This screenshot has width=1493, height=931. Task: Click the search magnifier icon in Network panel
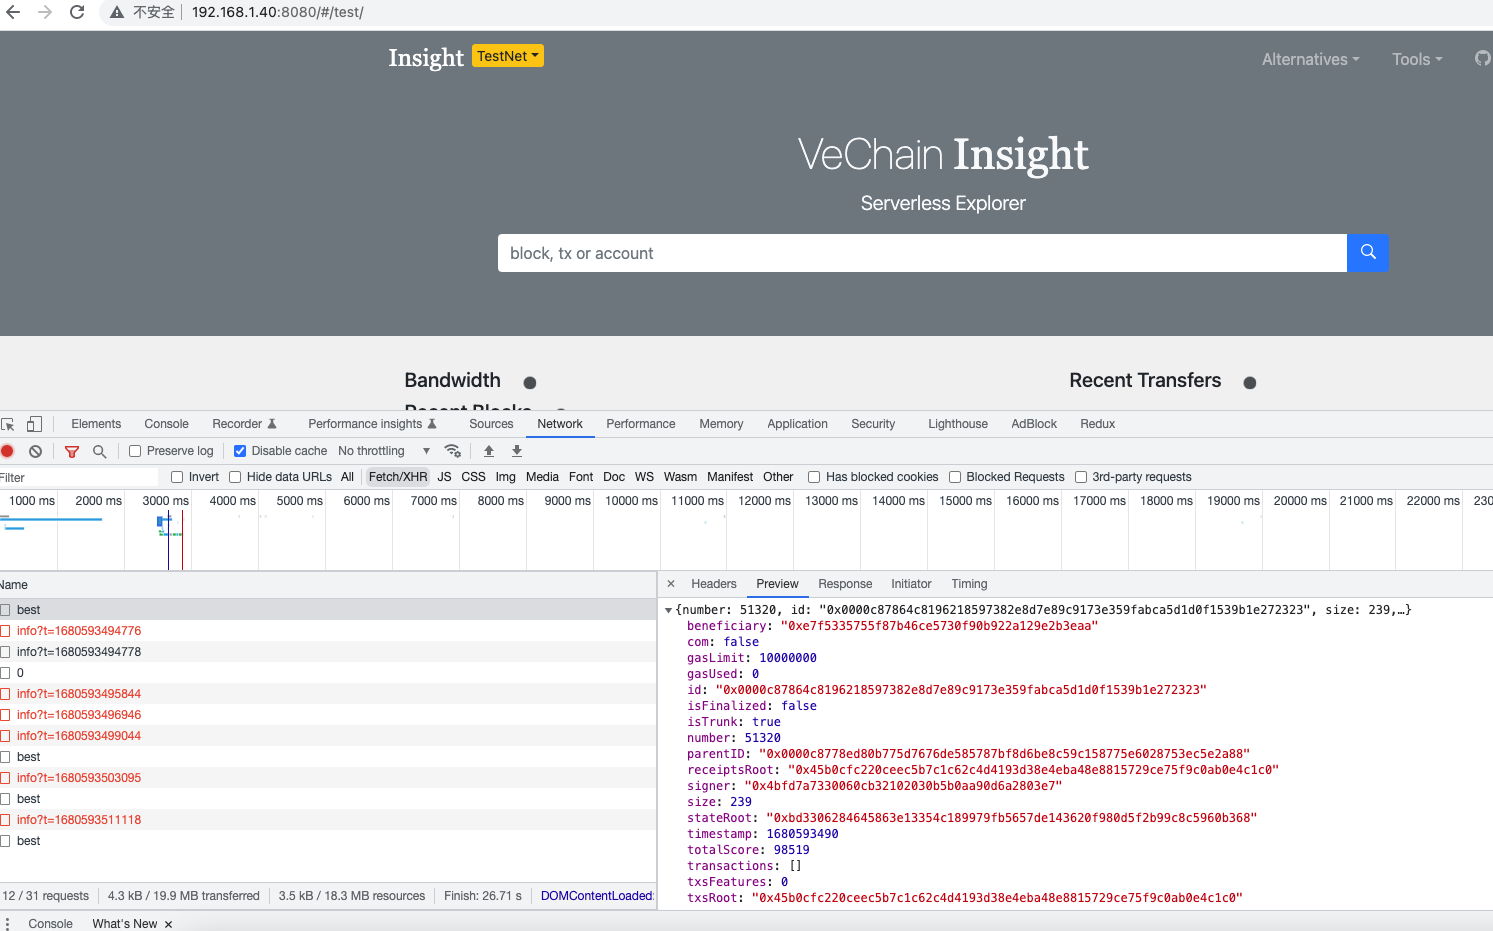[x=99, y=451]
